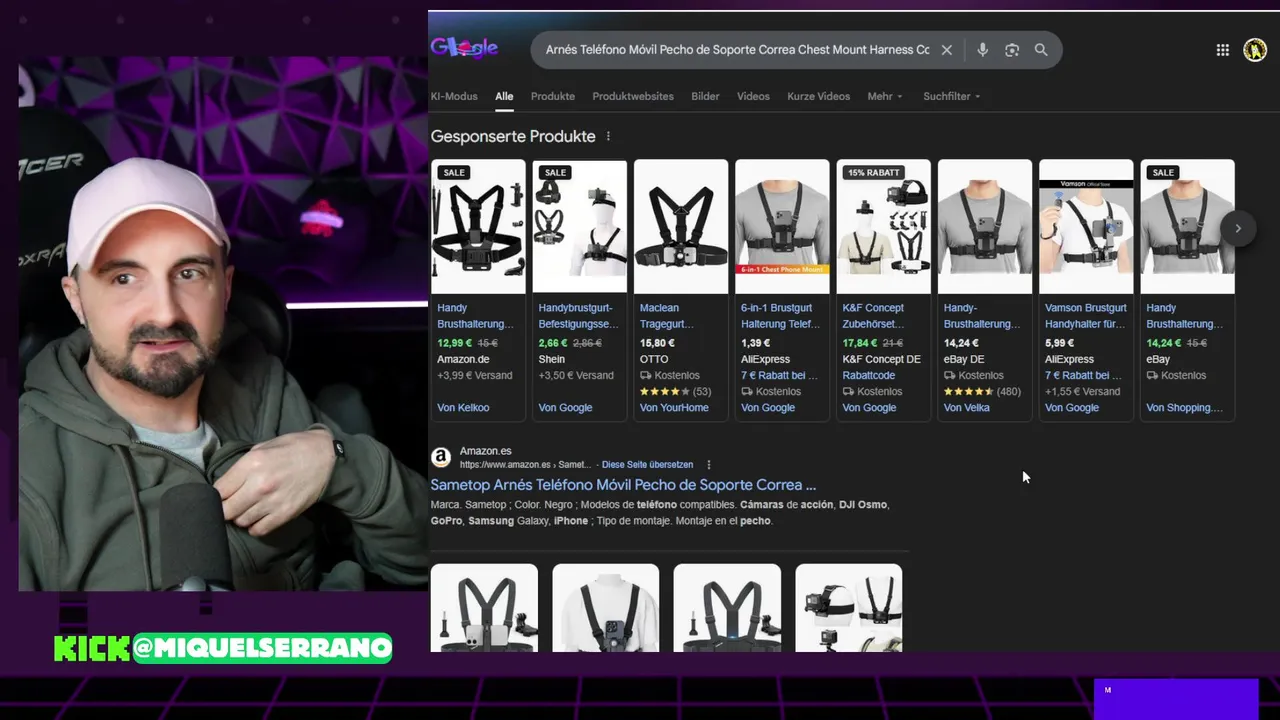Click the Von Kelkoo link
Image resolution: width=1280 pixels, height=720 pixels.
tap(463, 407)
